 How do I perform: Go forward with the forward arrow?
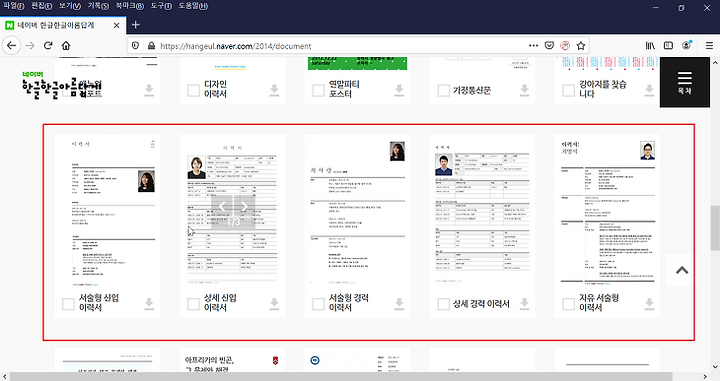[30, 45]
